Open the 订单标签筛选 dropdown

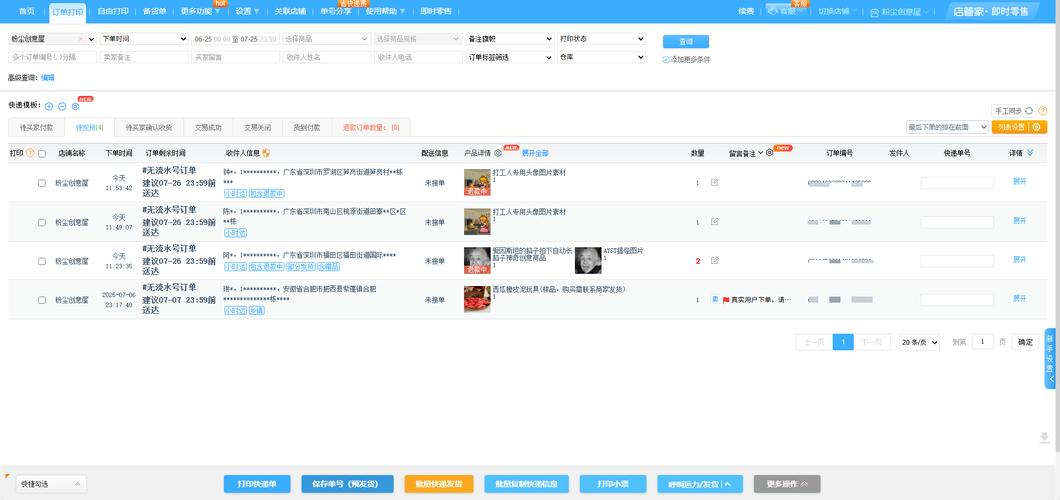pos(510,57)
